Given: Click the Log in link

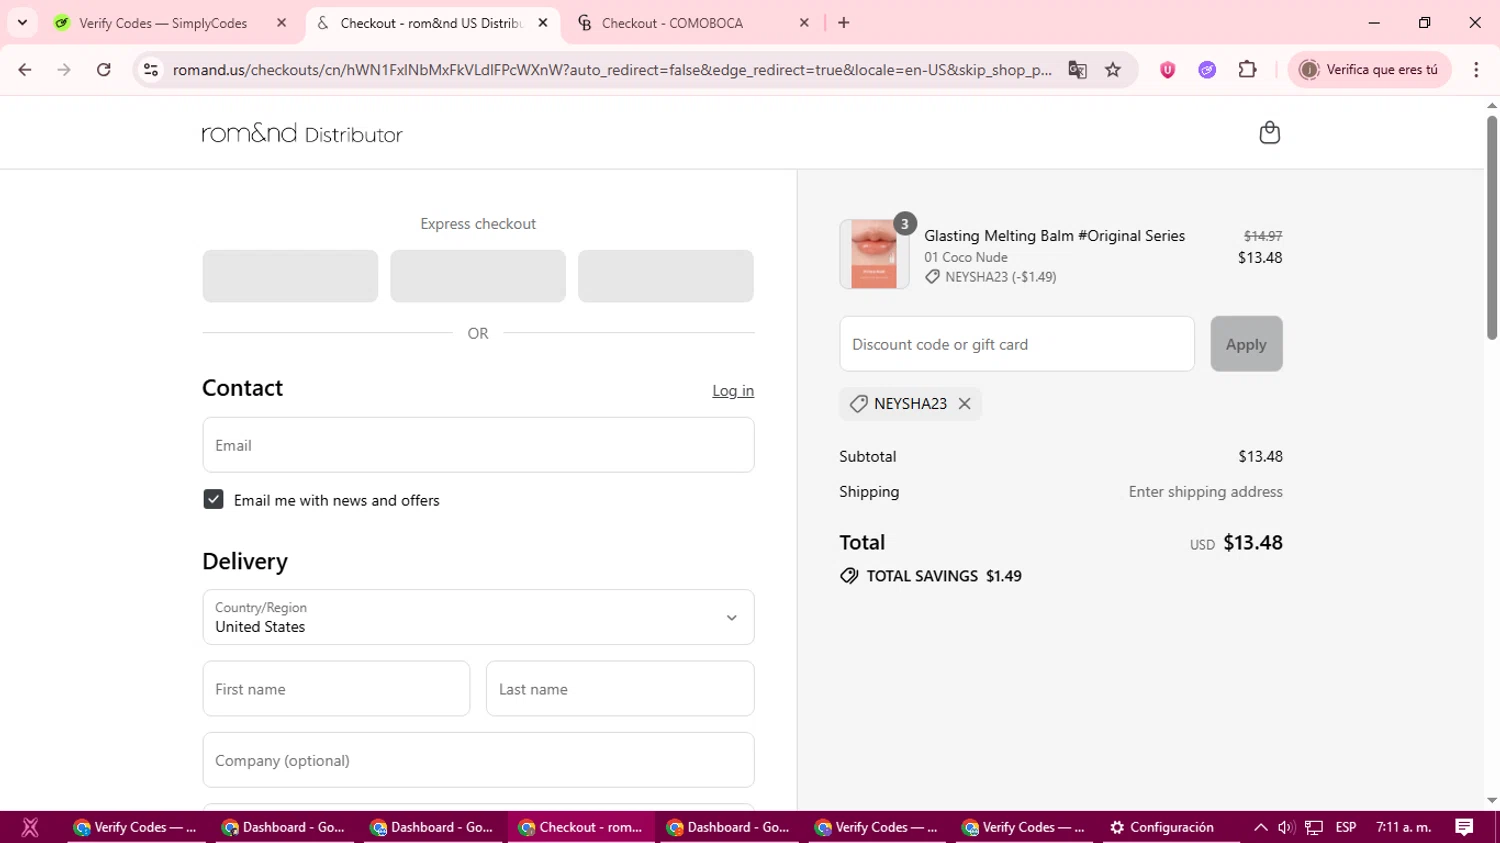Looking at the screenshot, I should pos(733,391).
